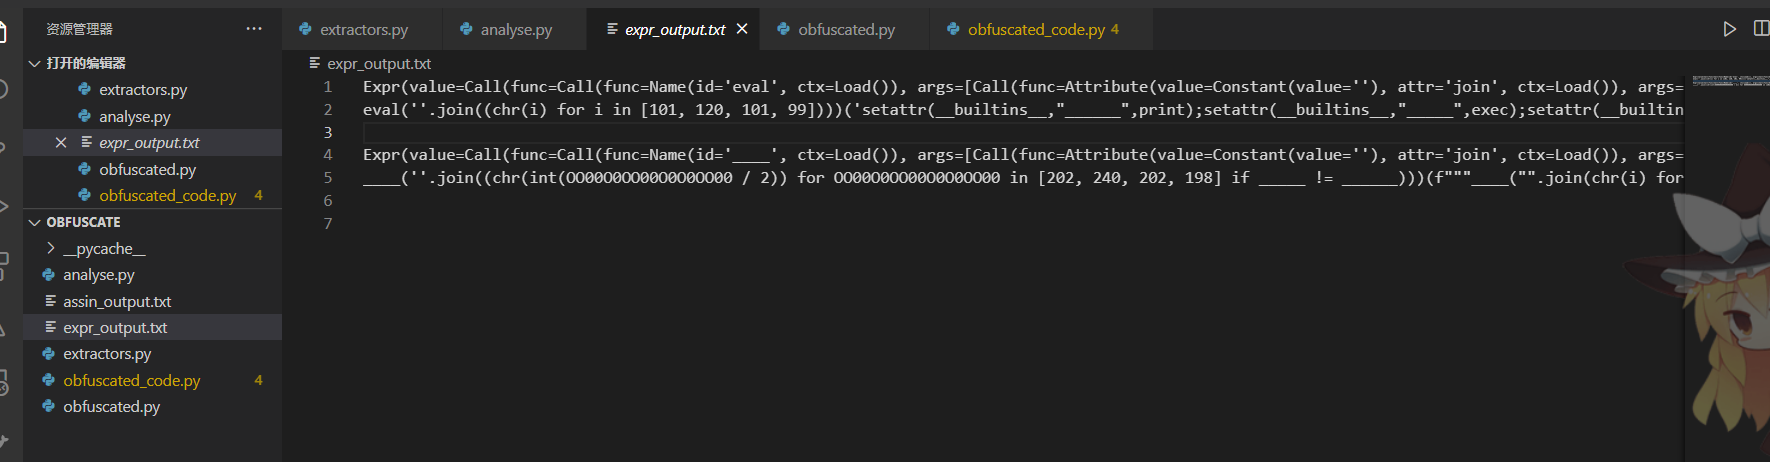This screenshot has width=1770, height=462.
Task: Collapse the 打开的编辑器 section
Action: point(35,63)
